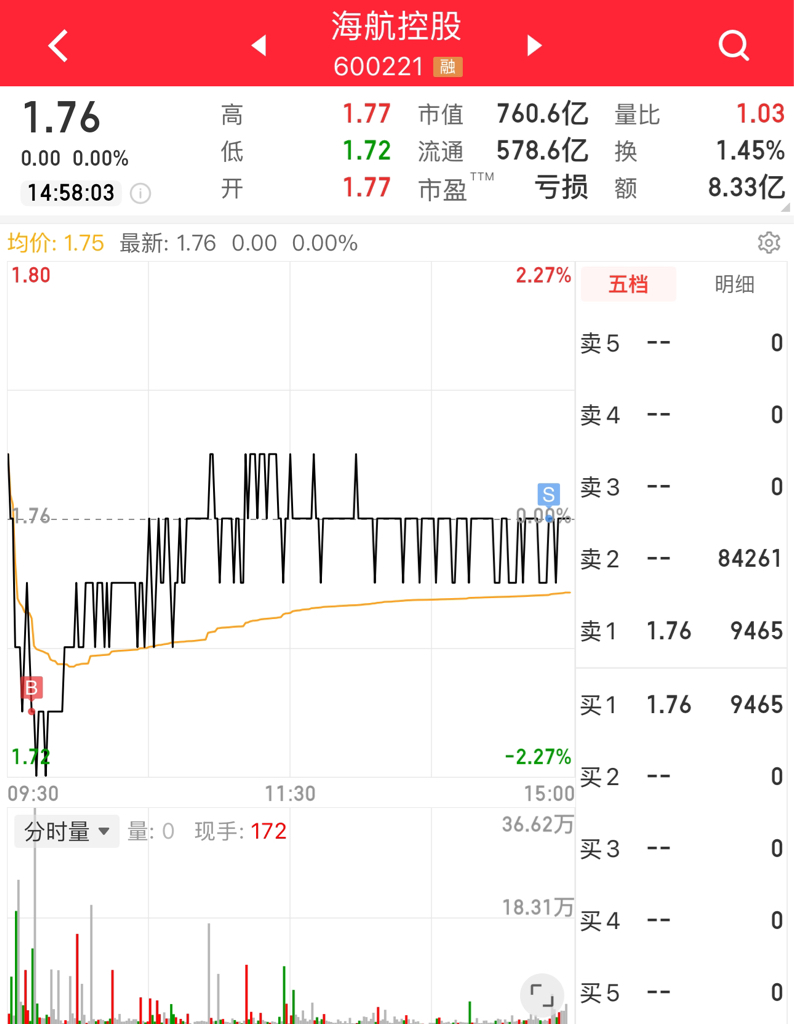Tap the 均价: 1.75 label
This screenshot has height=1024, width=794.
(x=56, y=243)
